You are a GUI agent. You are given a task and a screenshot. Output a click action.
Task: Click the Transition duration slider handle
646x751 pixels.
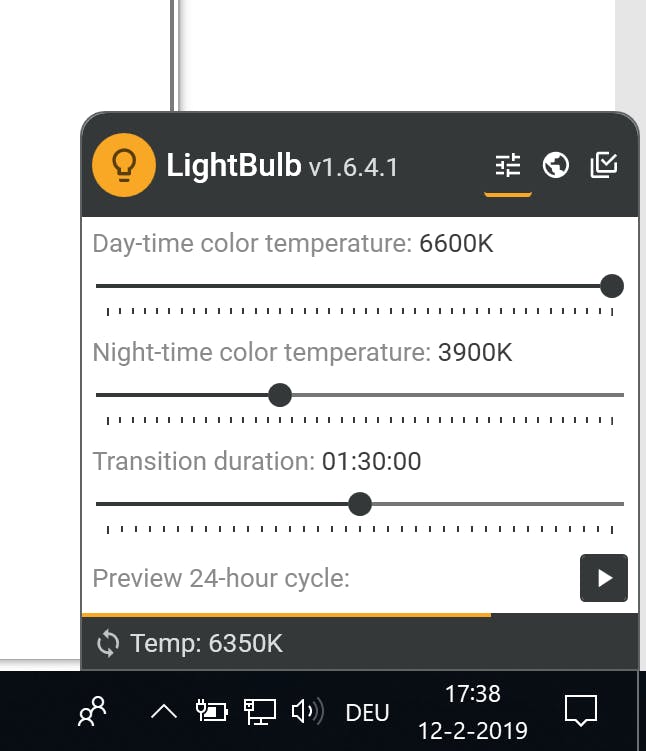(x=360, y=504)
